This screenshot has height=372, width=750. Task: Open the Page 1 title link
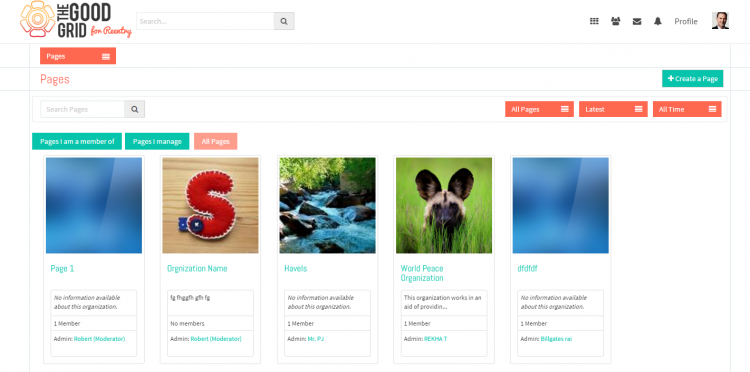[x=62, y=268]
